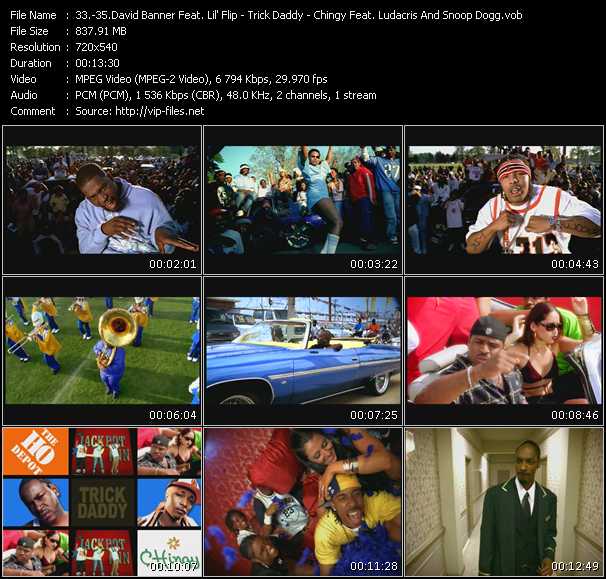Viewport: 606px width, 579px height.
Task: Click the TRICK DADDY title tile in collage
Action: point(102,502)
